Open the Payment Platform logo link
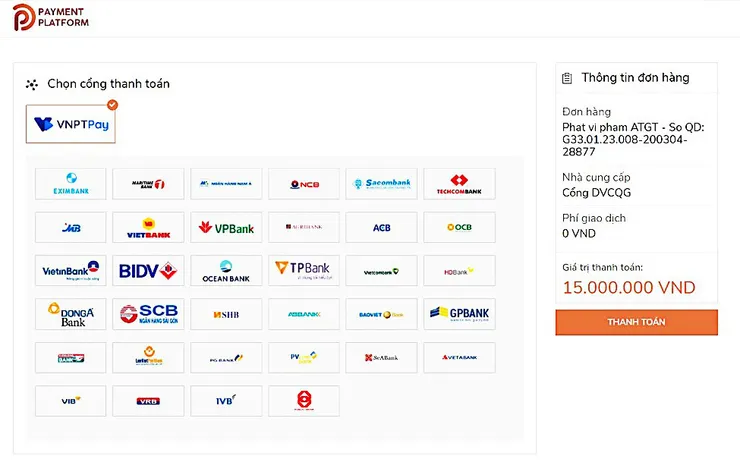 click(50, 17)
